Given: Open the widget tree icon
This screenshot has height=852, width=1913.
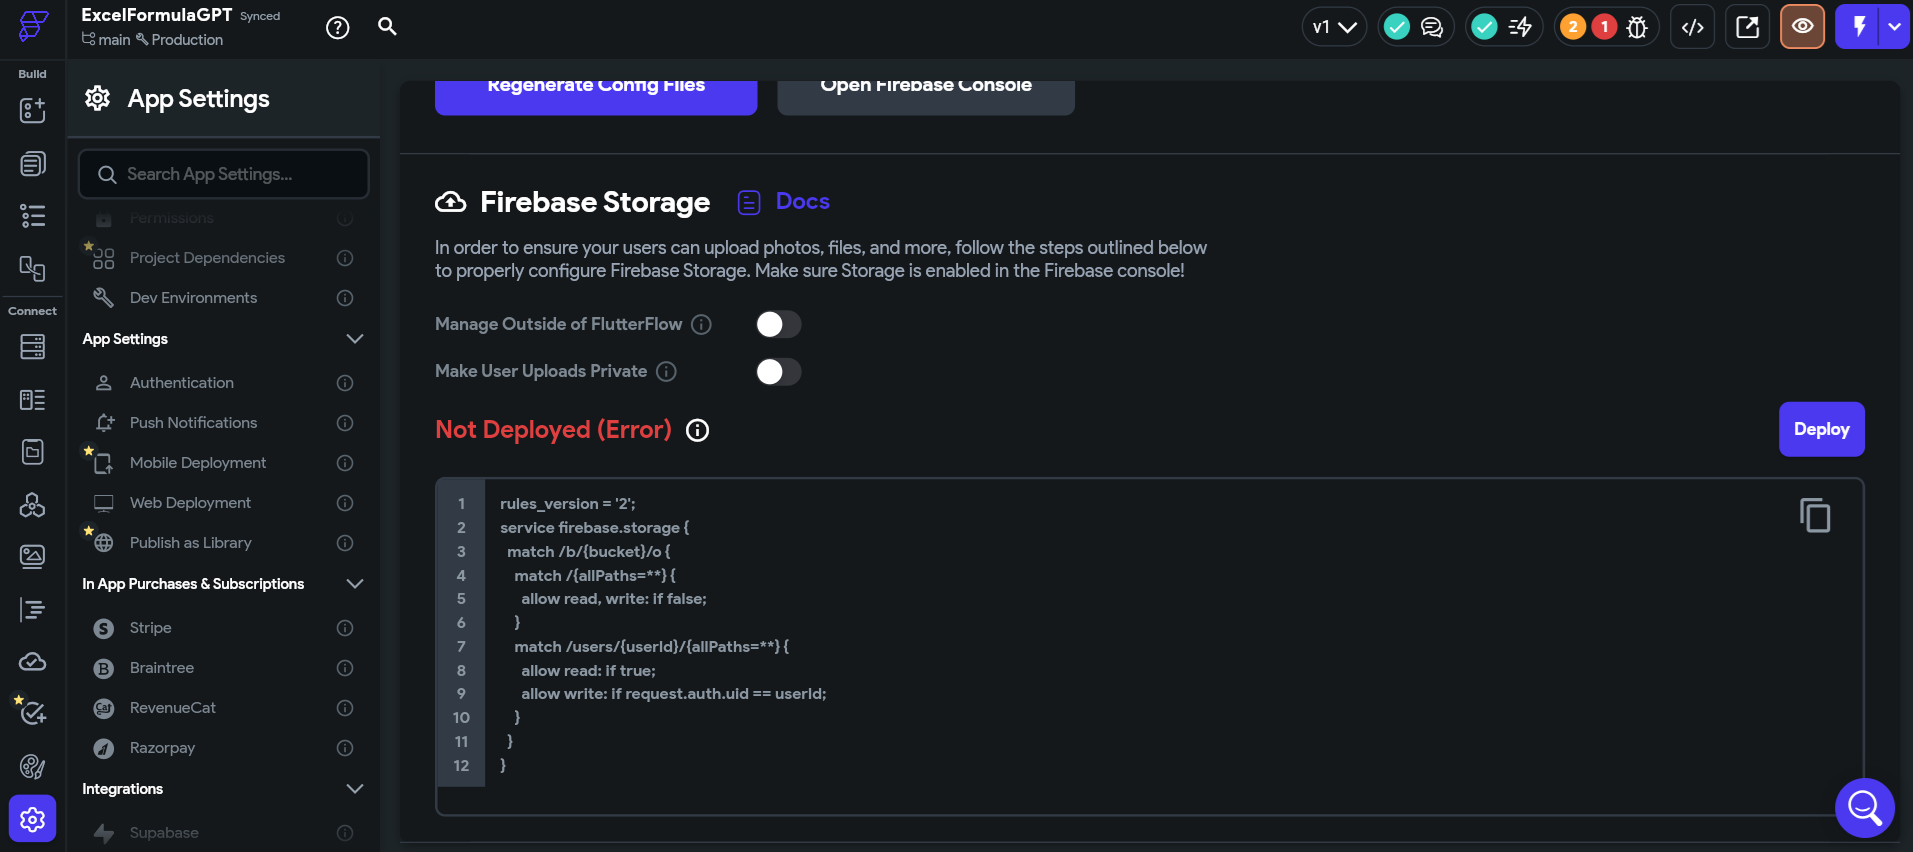Looking at the screenshot, I should (33, 216).
